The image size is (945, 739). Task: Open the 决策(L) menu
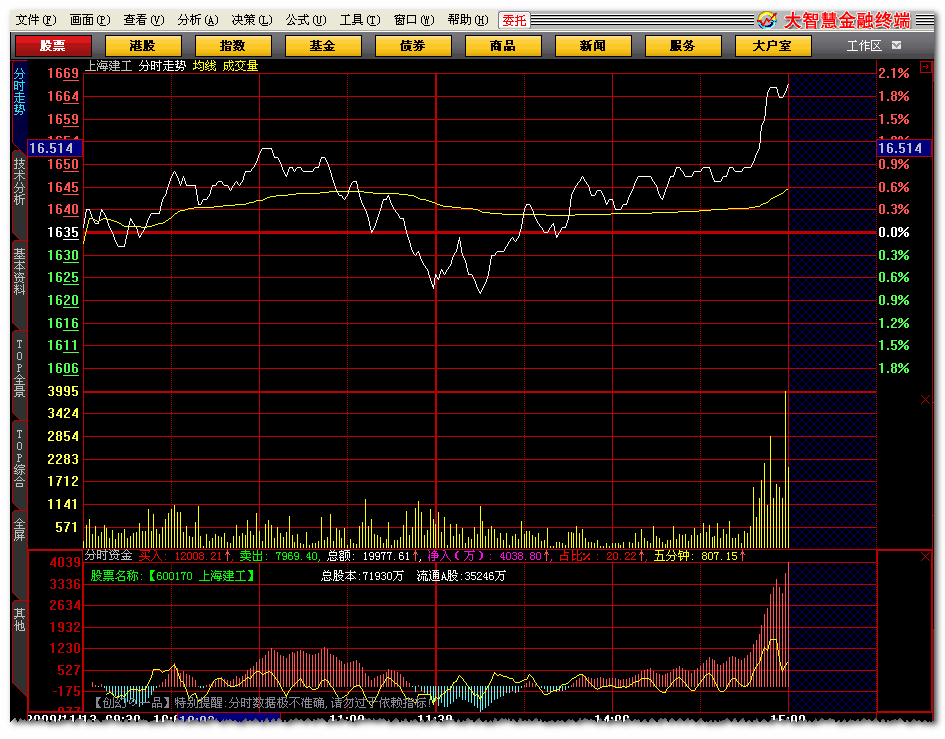(x=252, y=20)
